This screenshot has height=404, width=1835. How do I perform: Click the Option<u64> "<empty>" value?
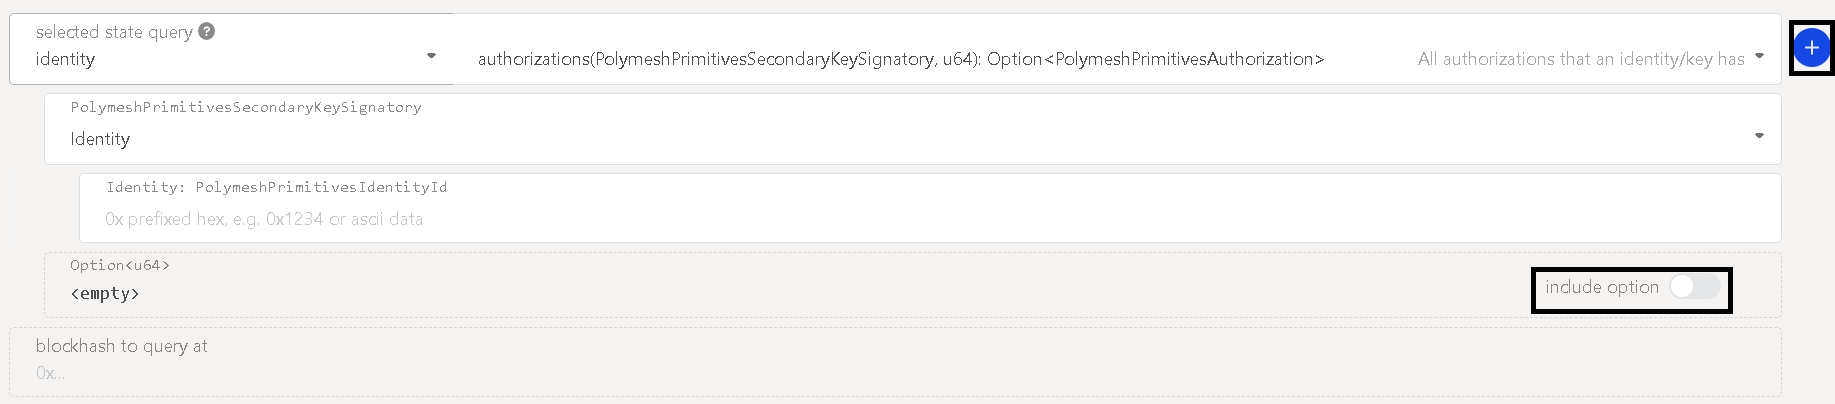pyautogui.click(x=105, y=294)
